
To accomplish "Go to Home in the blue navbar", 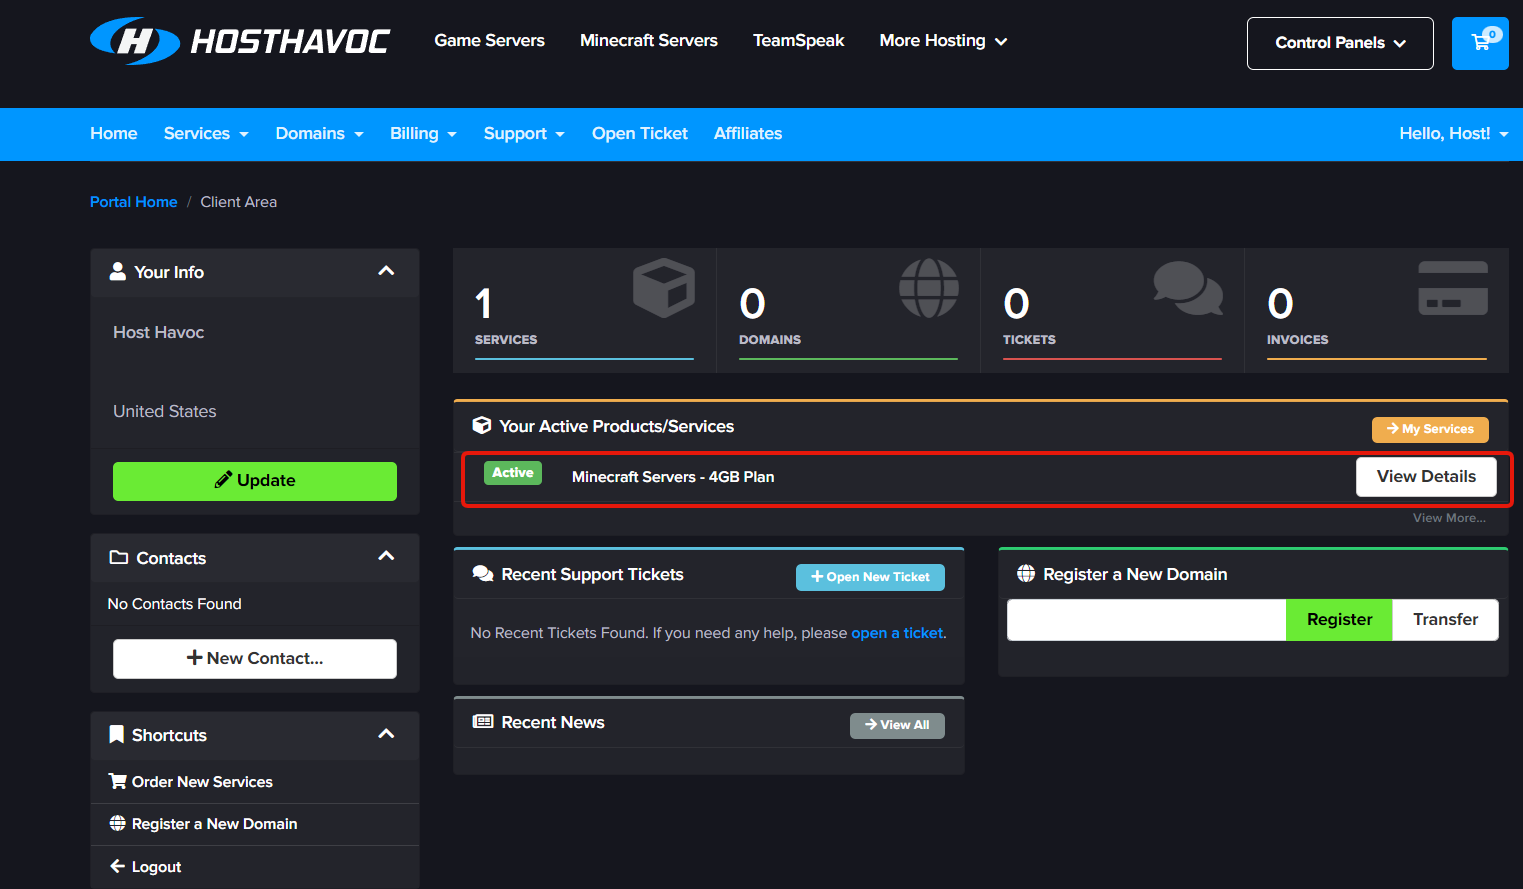I will 114,134.
